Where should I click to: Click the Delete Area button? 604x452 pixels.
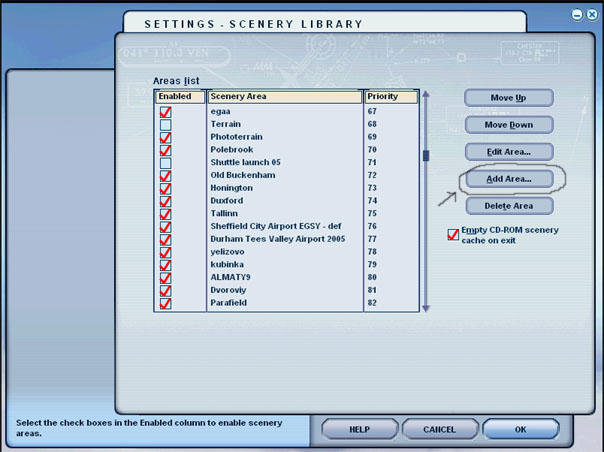point(509,206)
